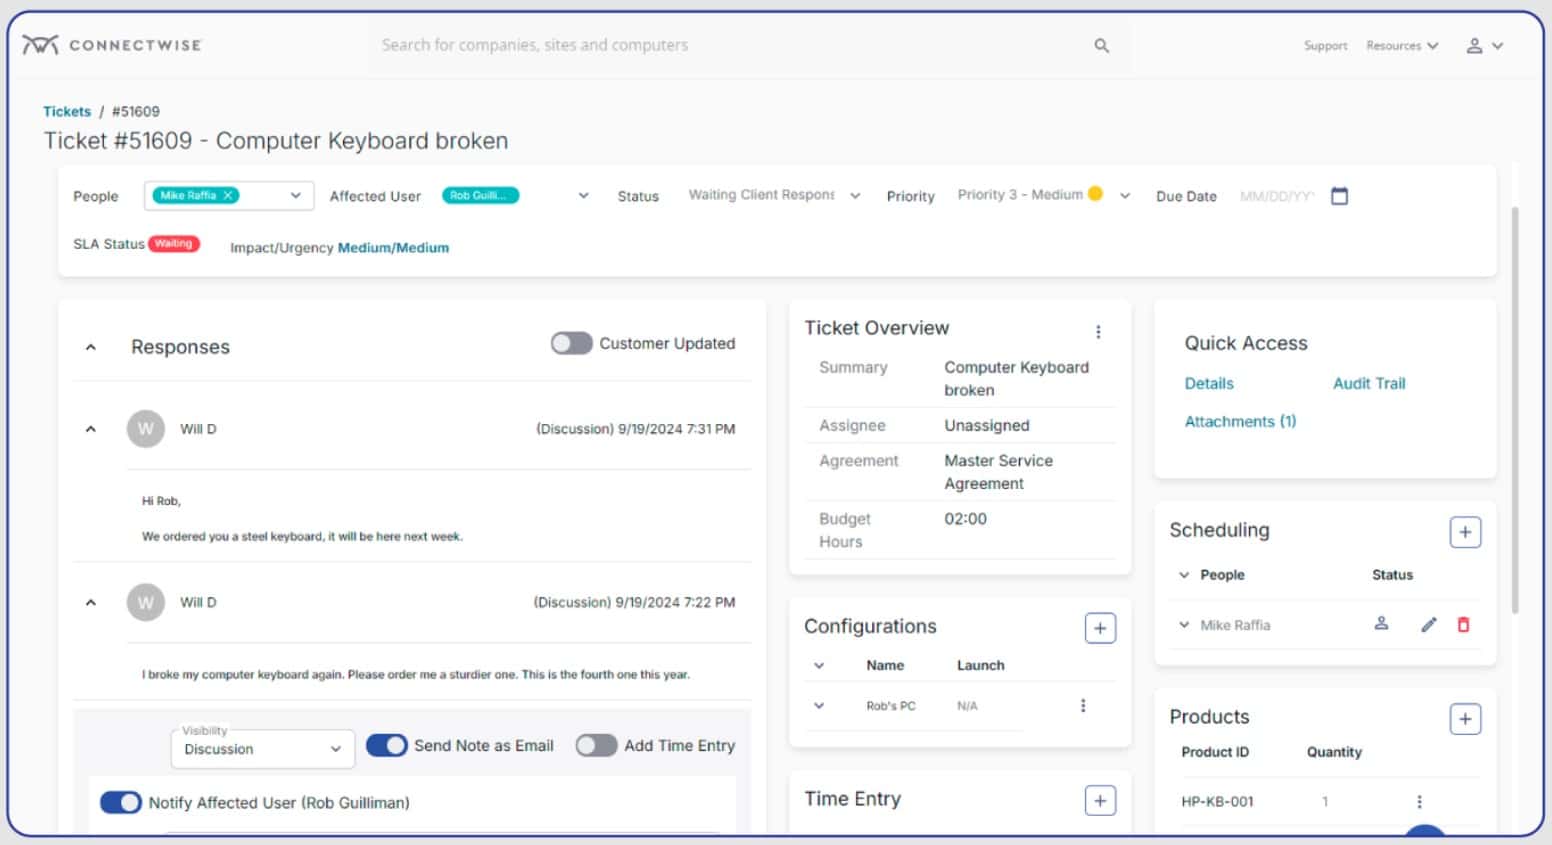Viewport: 1552px width, 845px height.
Task: Collapse Will D's 7:22 PM response
Action: pyautogui.click(x=91, y=602)
